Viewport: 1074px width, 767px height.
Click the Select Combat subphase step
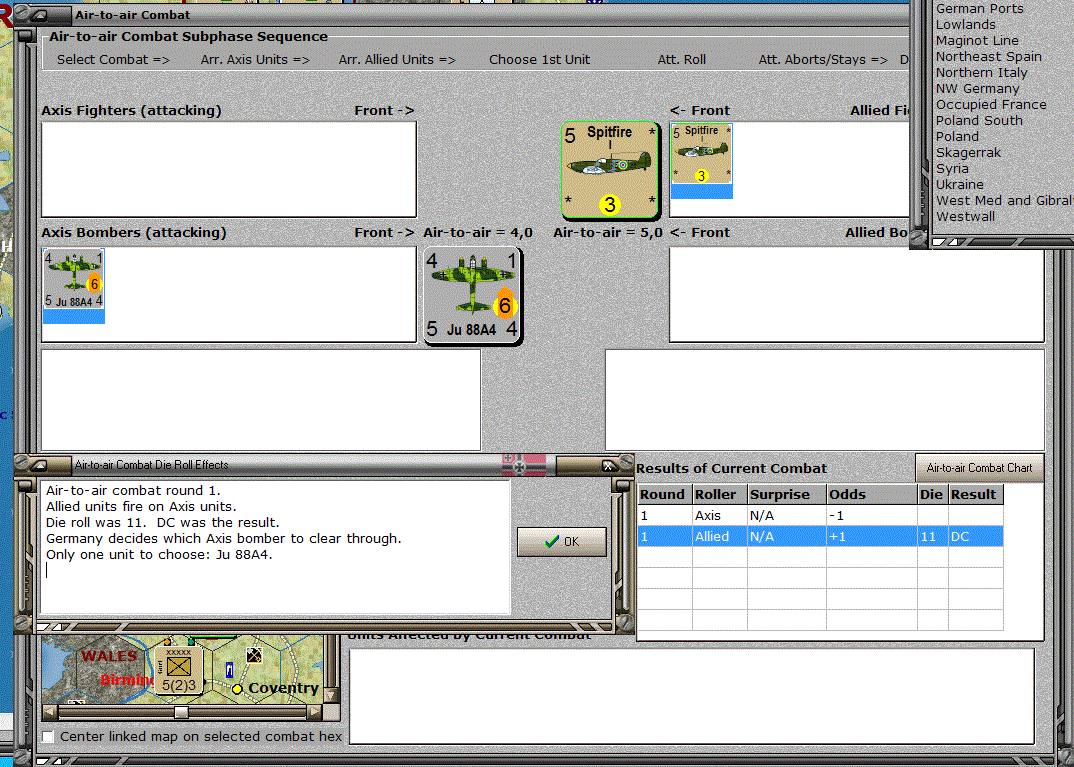(113, 60)
